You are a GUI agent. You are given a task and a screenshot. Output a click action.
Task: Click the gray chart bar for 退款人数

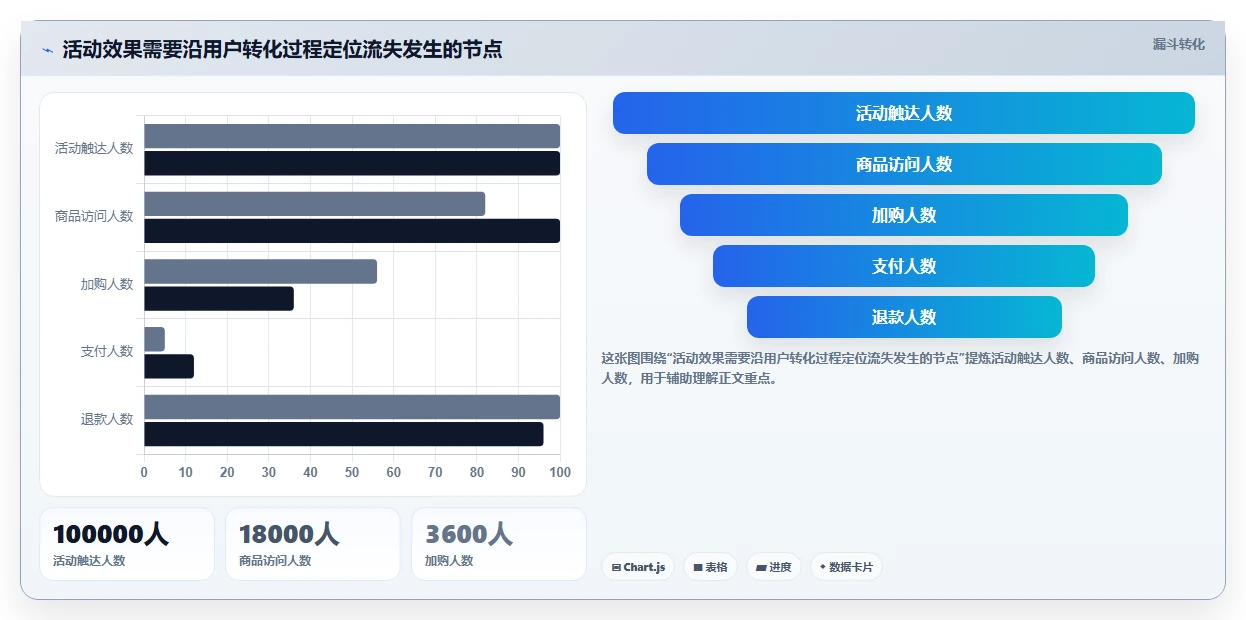352,407
